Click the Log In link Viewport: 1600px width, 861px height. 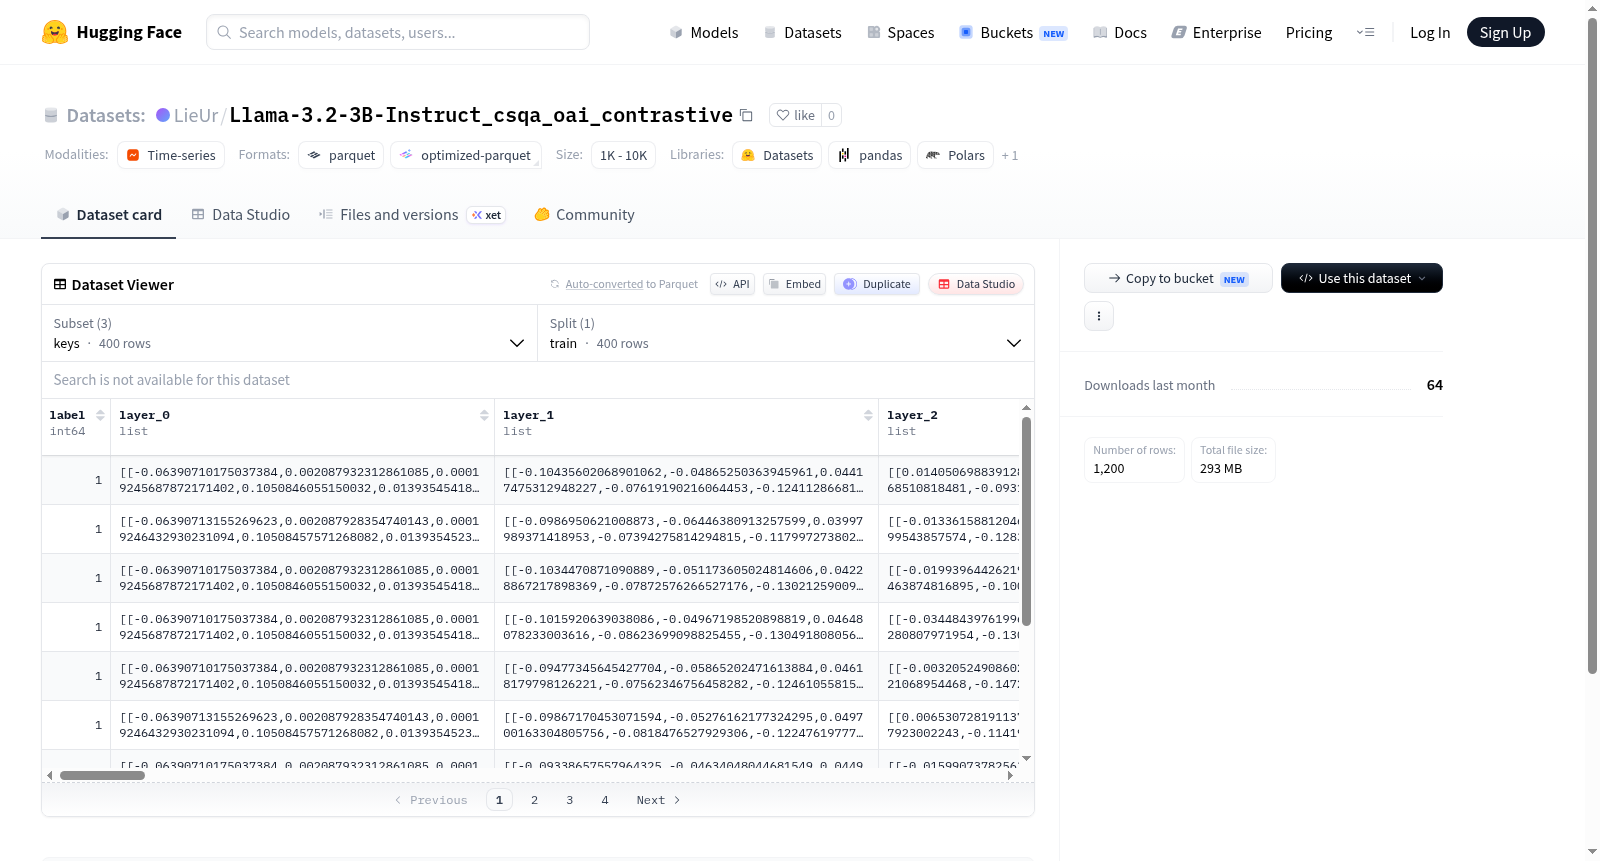pyautogui.click(x=1430, y=32)
